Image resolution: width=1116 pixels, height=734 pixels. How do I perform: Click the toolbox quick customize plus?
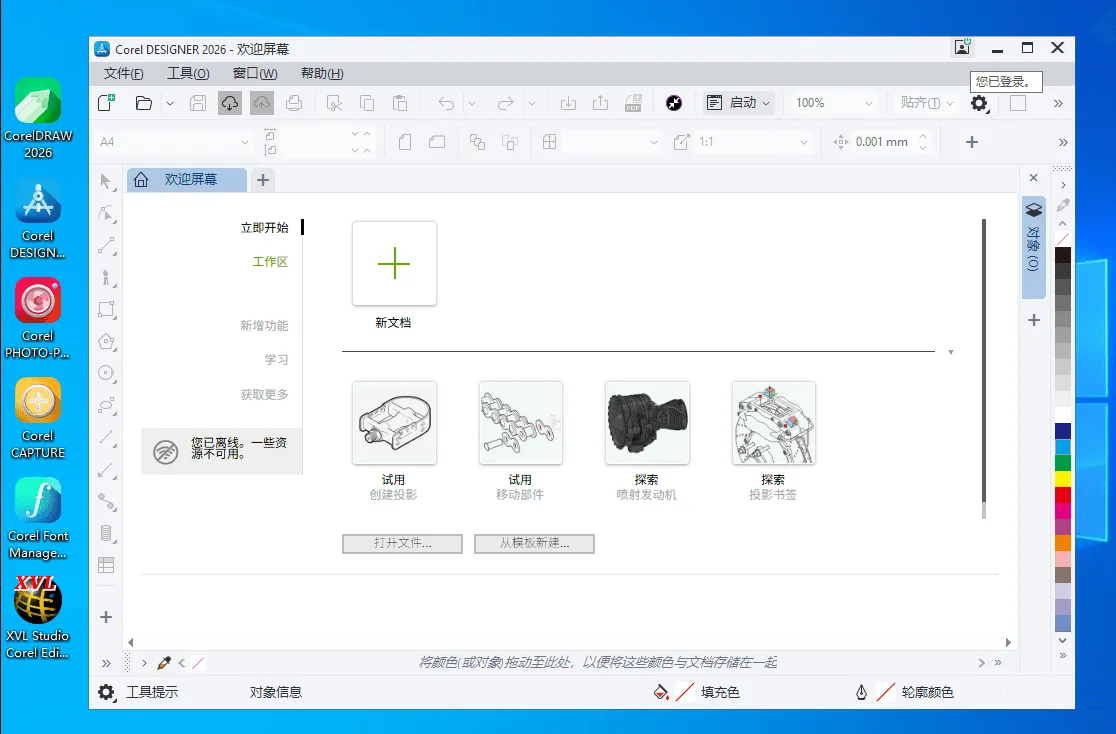tap(106, 617)
